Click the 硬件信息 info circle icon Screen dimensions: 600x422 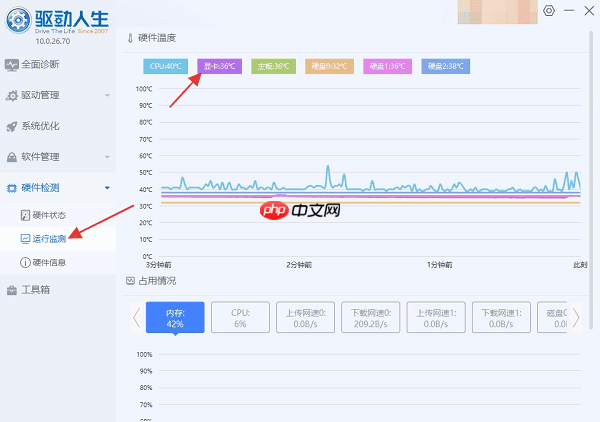click(25, 262)
